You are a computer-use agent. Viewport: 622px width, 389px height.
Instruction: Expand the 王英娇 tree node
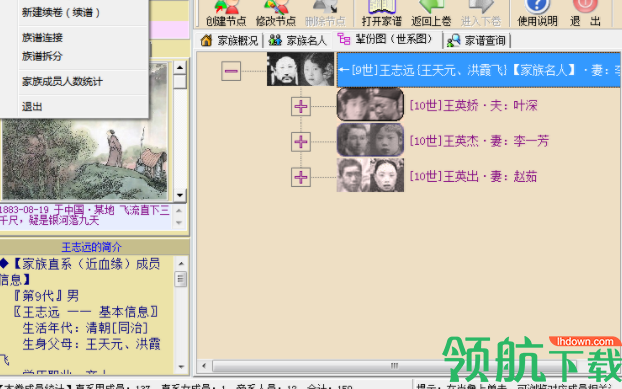[301, 106]
